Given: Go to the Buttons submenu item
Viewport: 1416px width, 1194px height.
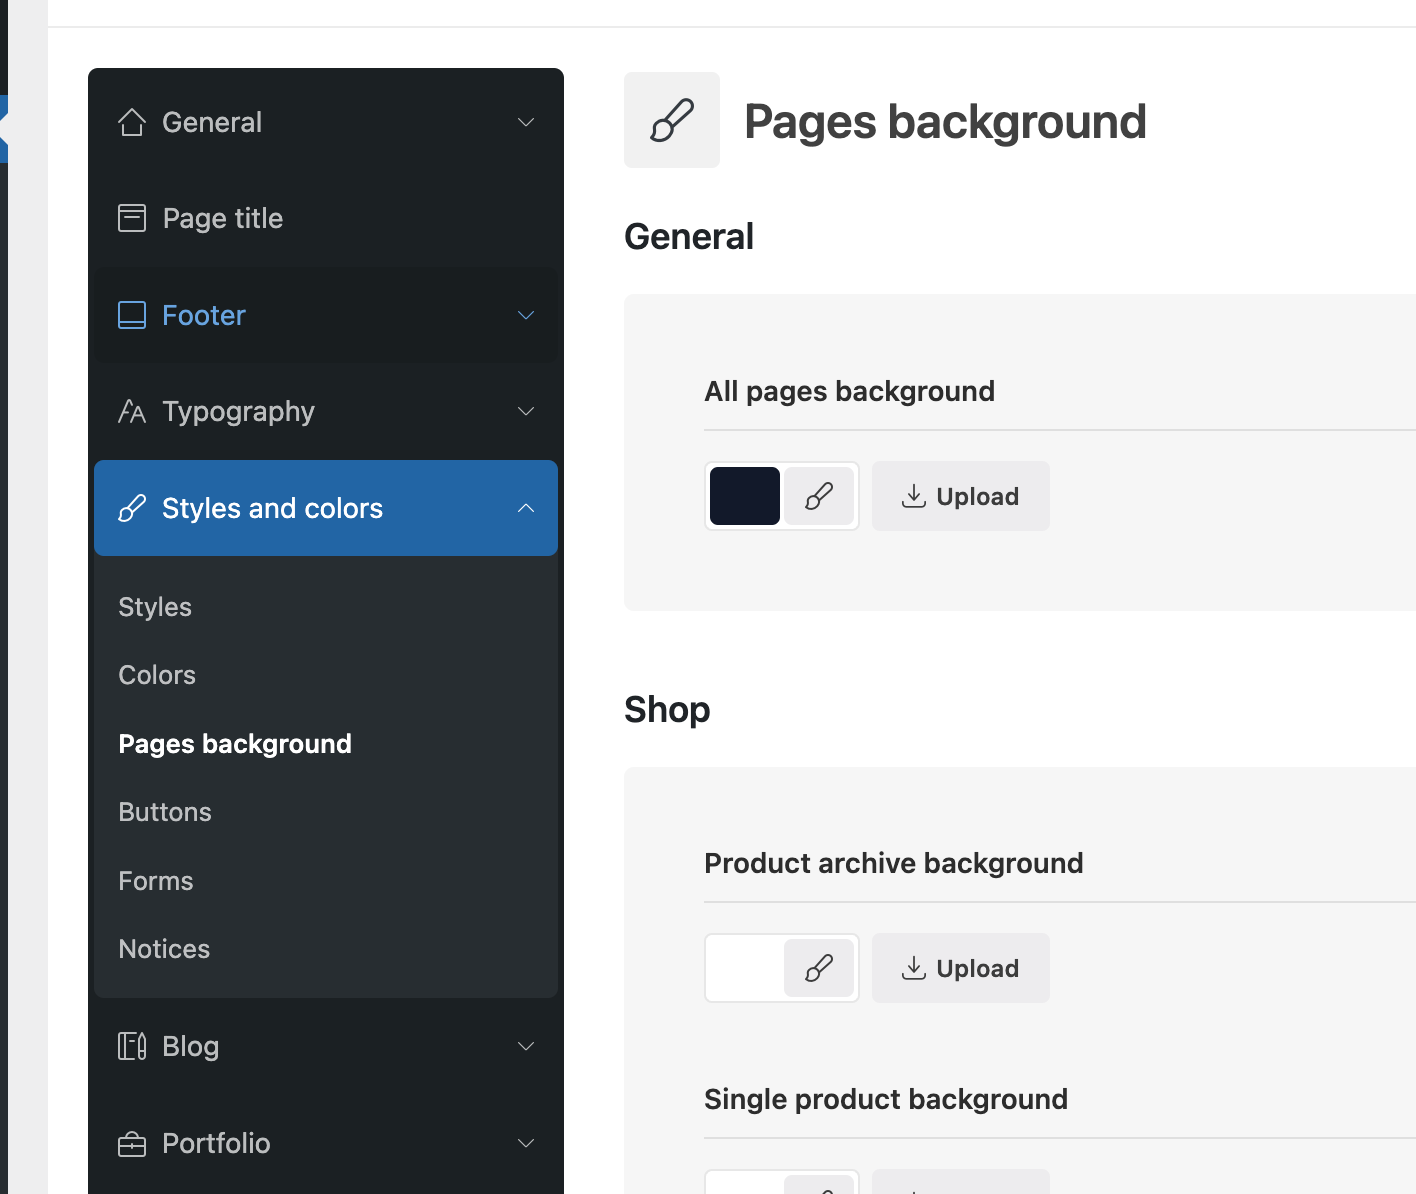Looking at the screenshot, I should click(165, 812).
